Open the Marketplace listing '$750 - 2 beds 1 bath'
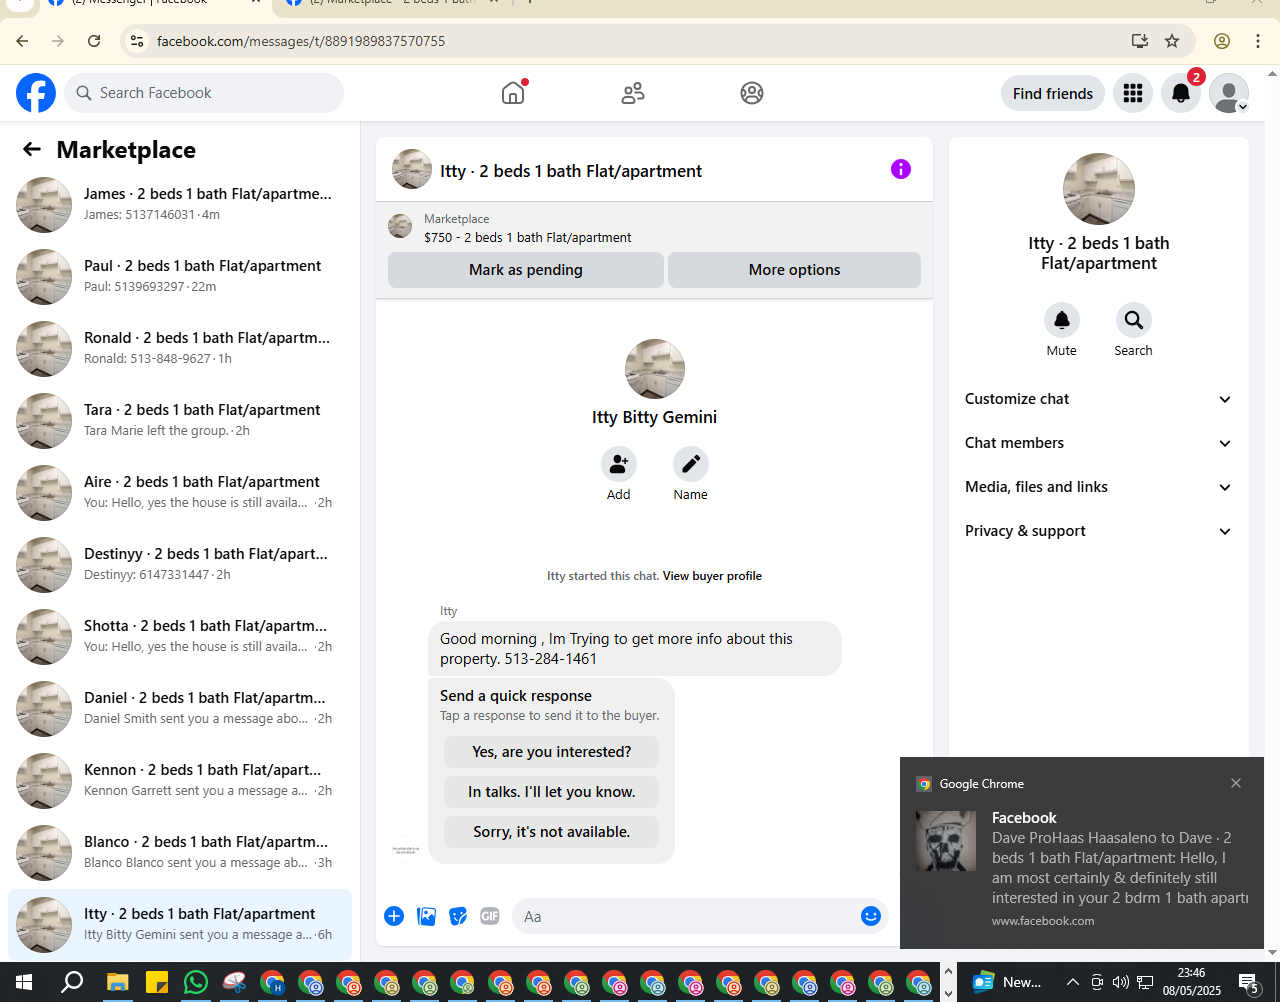 527,237
